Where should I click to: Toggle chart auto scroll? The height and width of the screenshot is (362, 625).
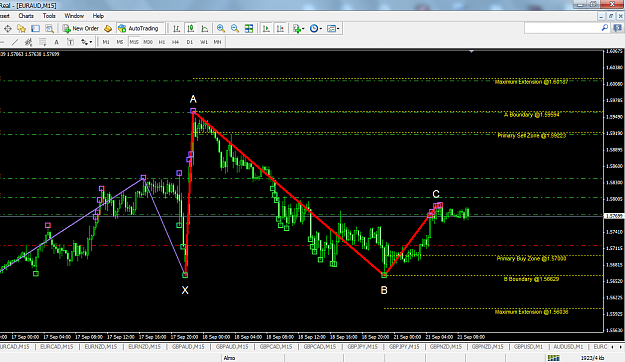pos(266,29)
